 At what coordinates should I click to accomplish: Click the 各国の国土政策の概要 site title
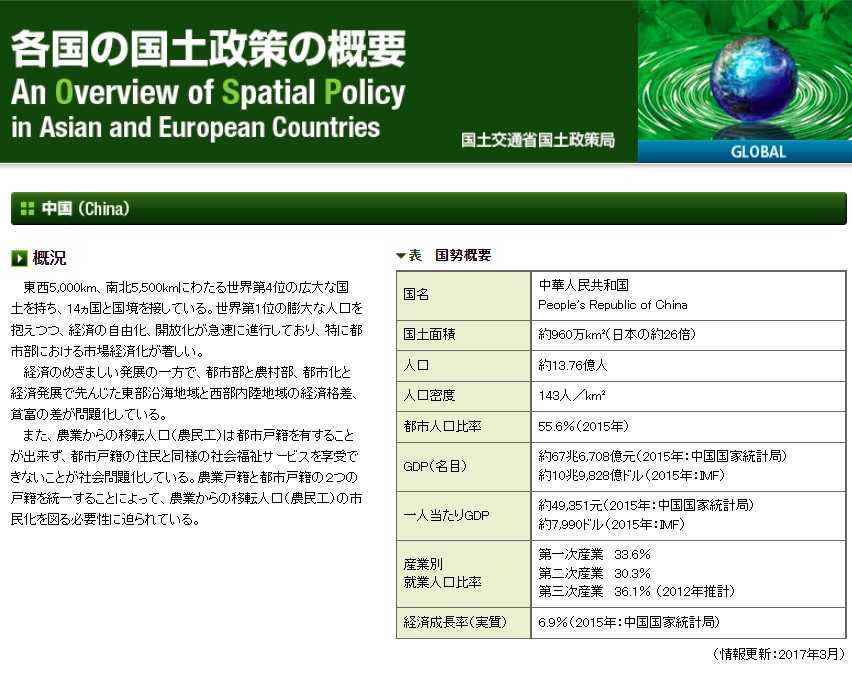(x=208, y=48)
